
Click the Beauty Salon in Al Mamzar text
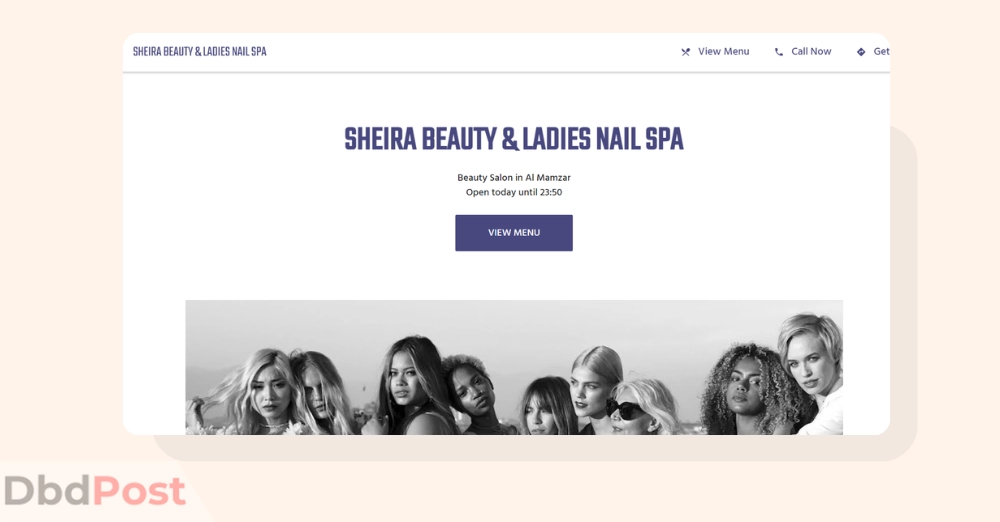point(514,177)
